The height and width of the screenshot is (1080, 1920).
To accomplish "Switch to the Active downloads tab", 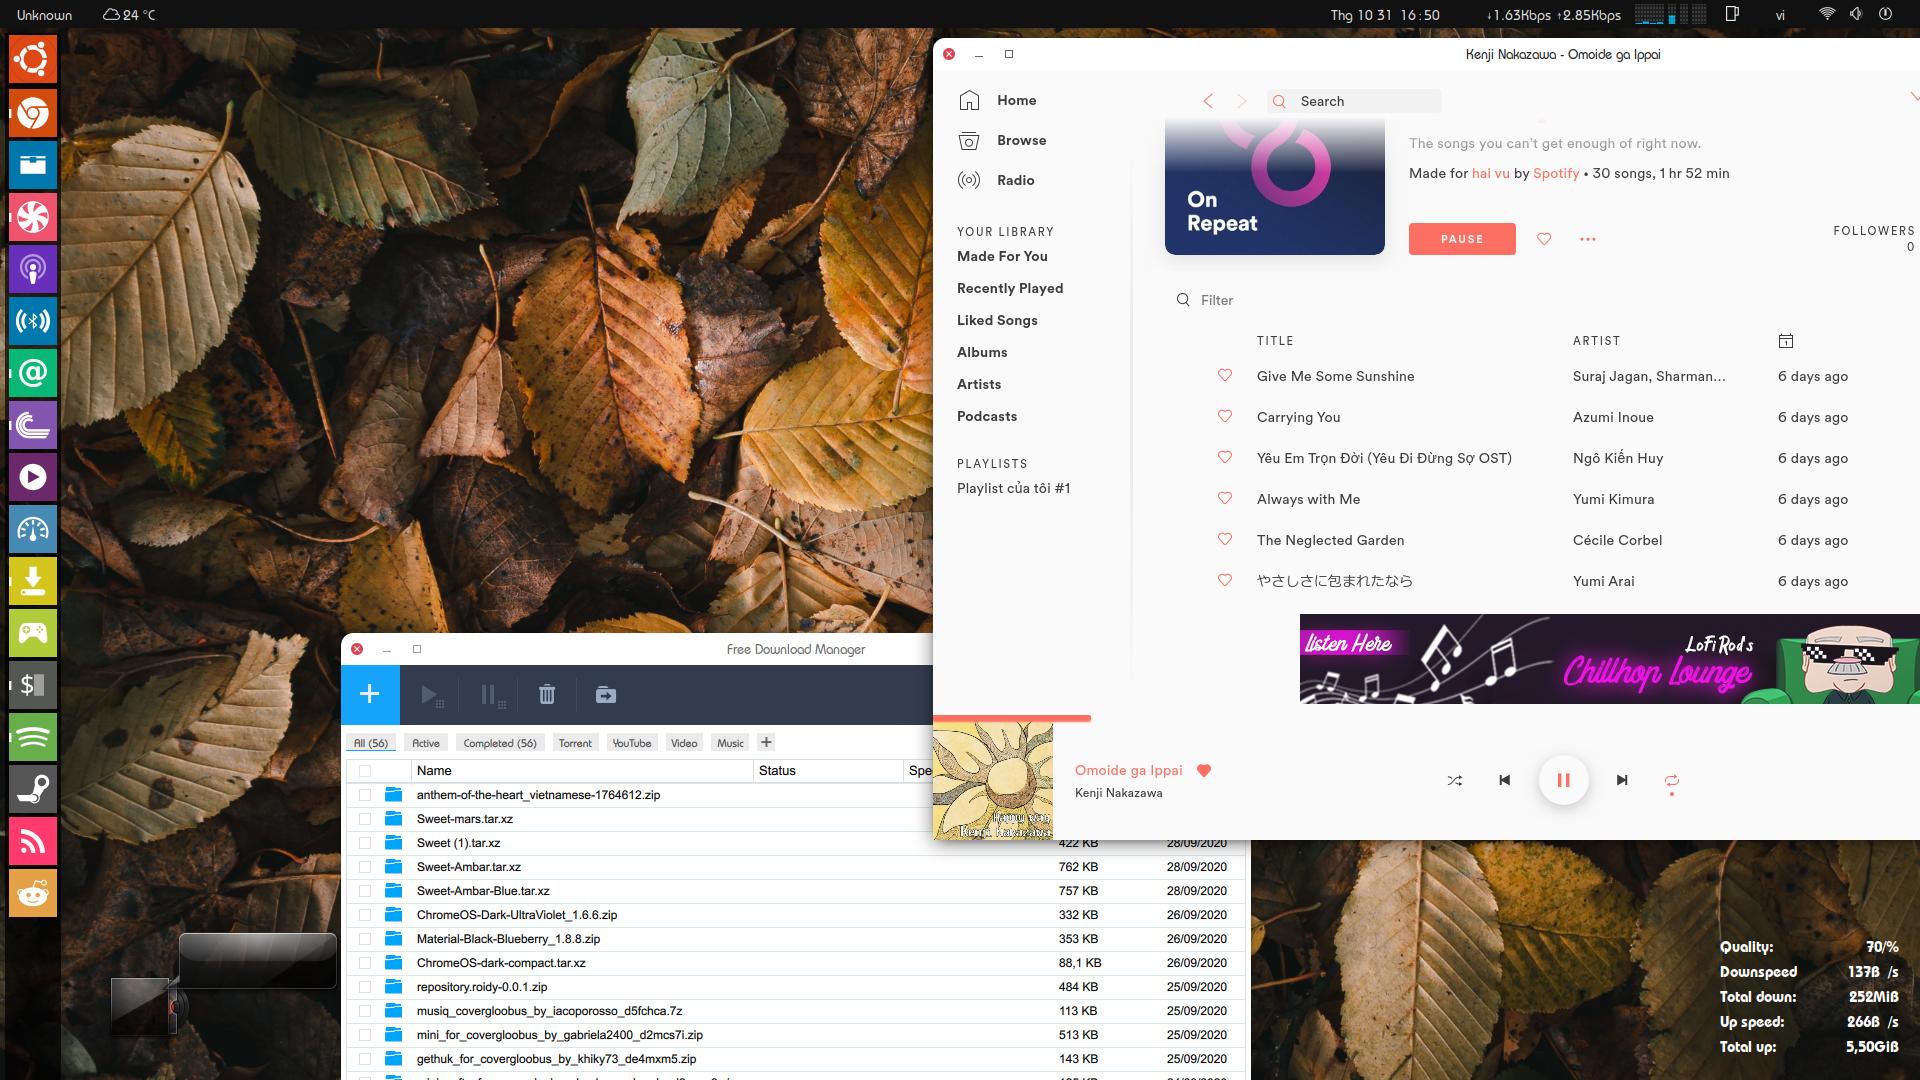I will click(x=426, y=743).
